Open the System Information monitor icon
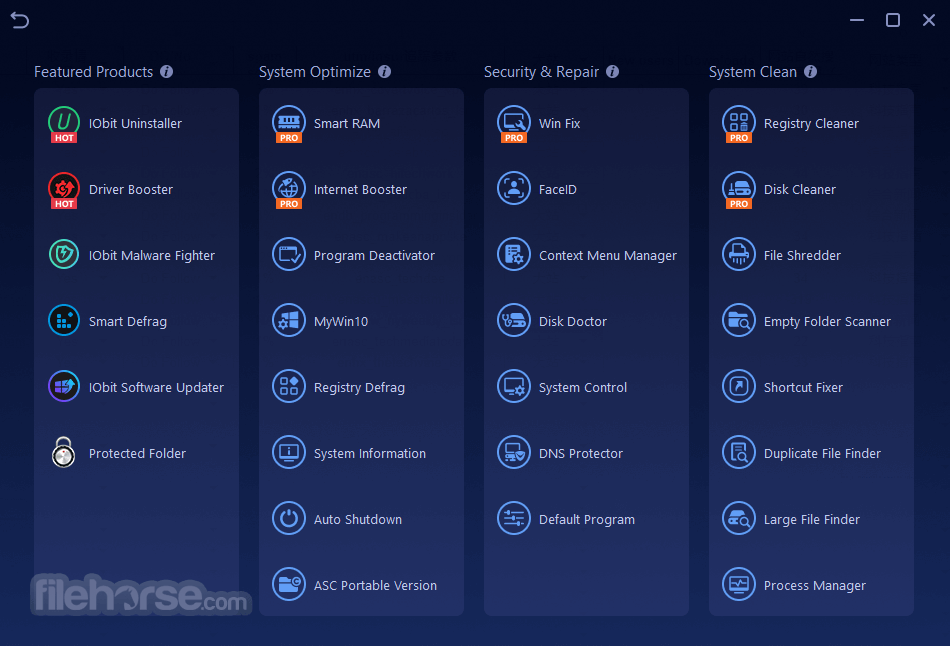The image size is (950, 646). (x=289, y=453)
